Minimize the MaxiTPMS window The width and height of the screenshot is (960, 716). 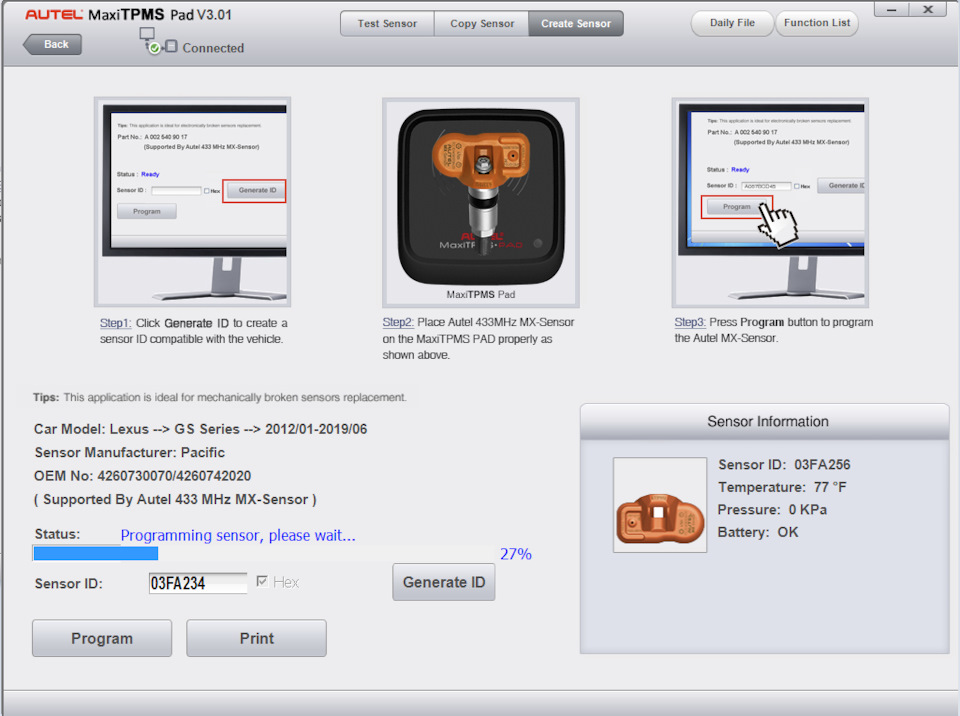(x=891, y=9)
